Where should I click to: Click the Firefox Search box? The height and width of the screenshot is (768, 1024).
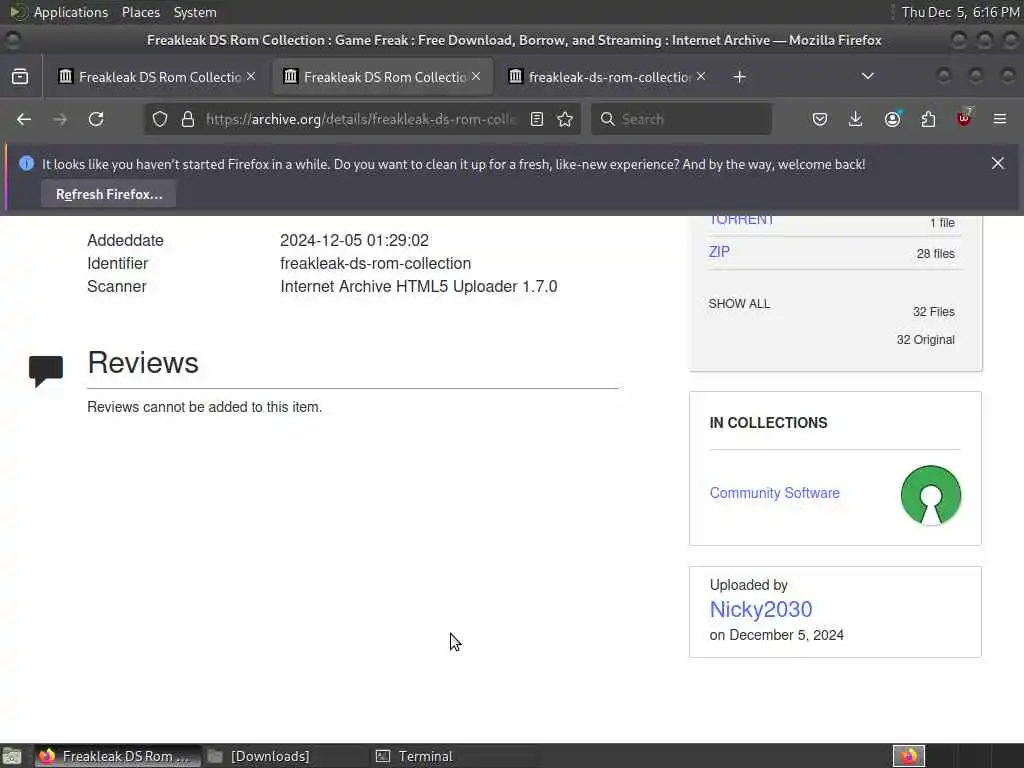tap(681, 120)
